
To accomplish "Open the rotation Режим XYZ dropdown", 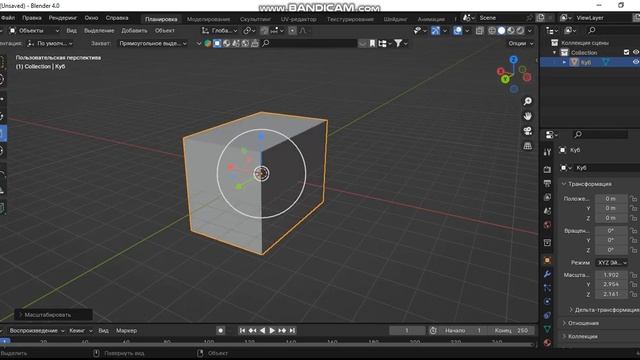I will click(611, 263).
